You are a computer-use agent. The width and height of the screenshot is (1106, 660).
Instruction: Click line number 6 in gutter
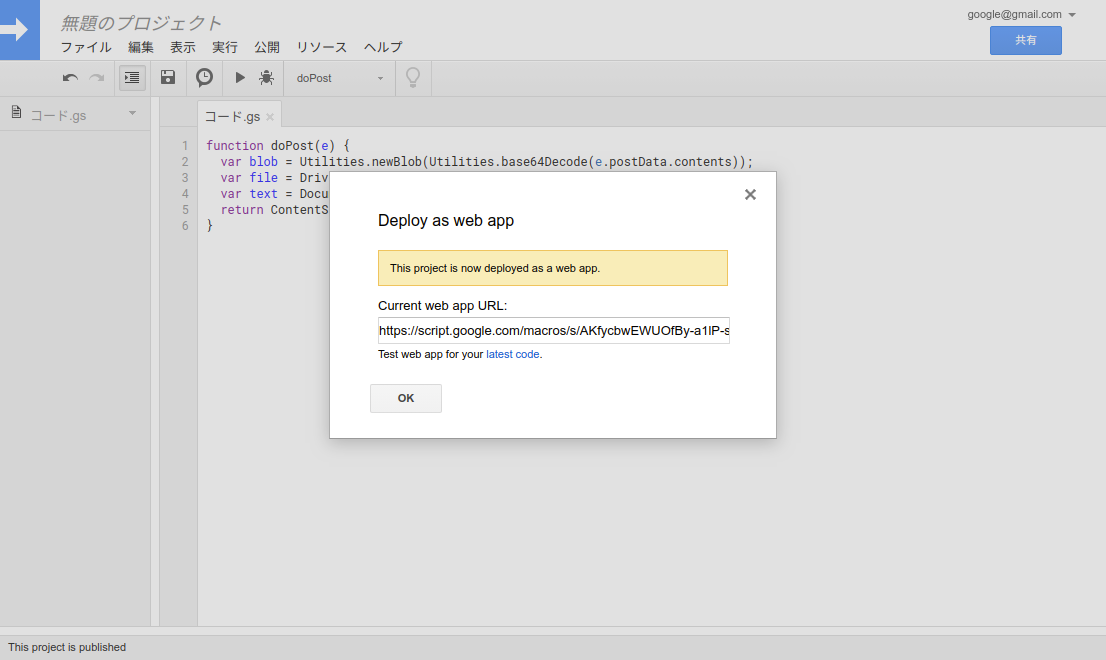[185, 226]
